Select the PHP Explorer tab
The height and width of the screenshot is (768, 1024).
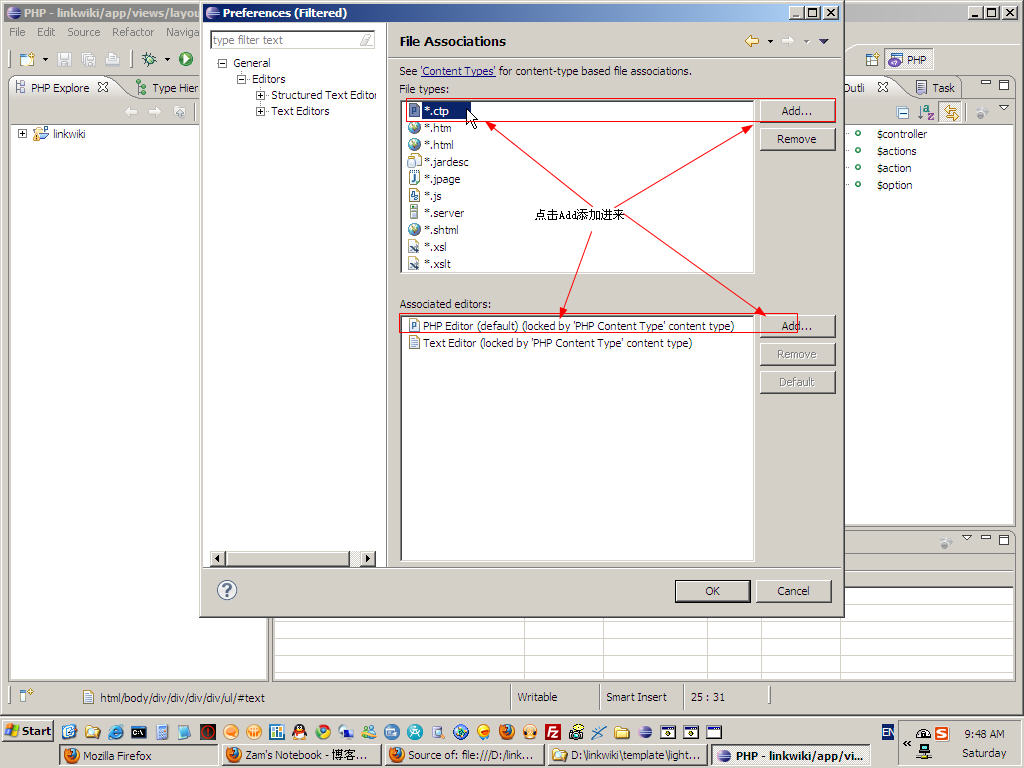60,88
